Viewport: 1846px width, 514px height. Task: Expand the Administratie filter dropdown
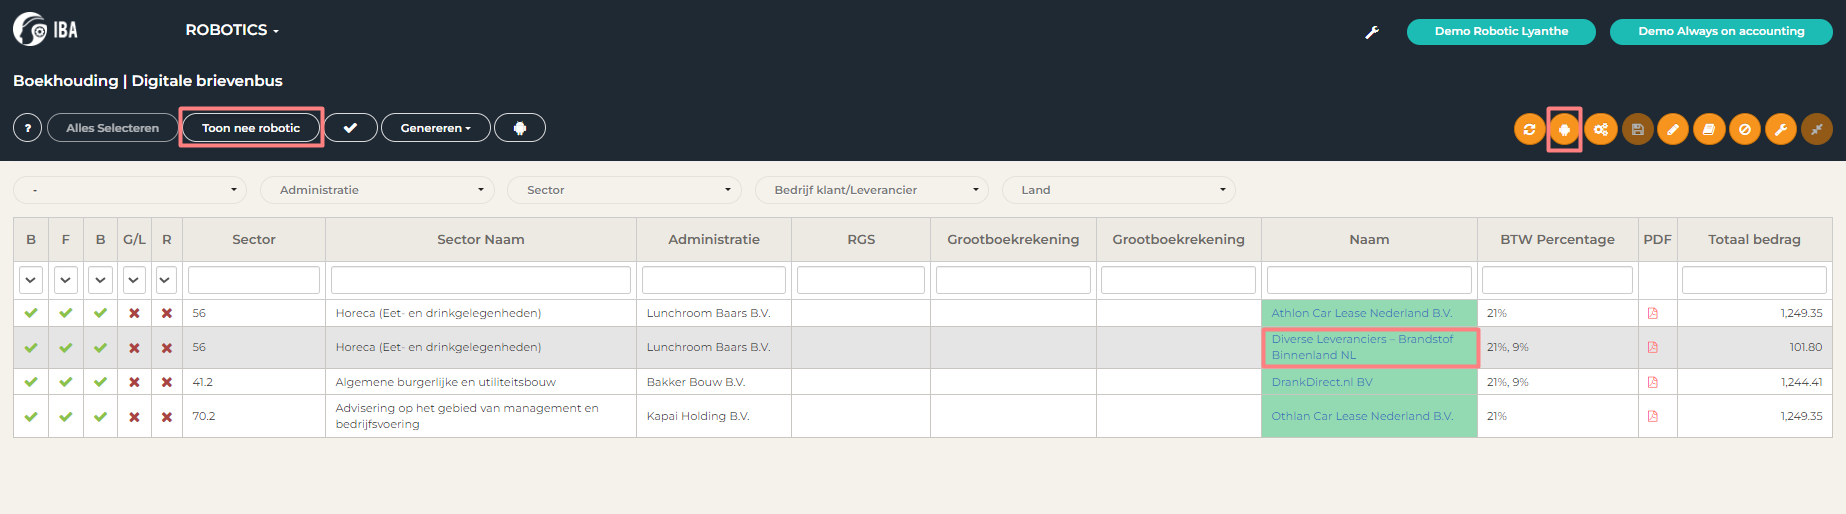pos(377,190)
